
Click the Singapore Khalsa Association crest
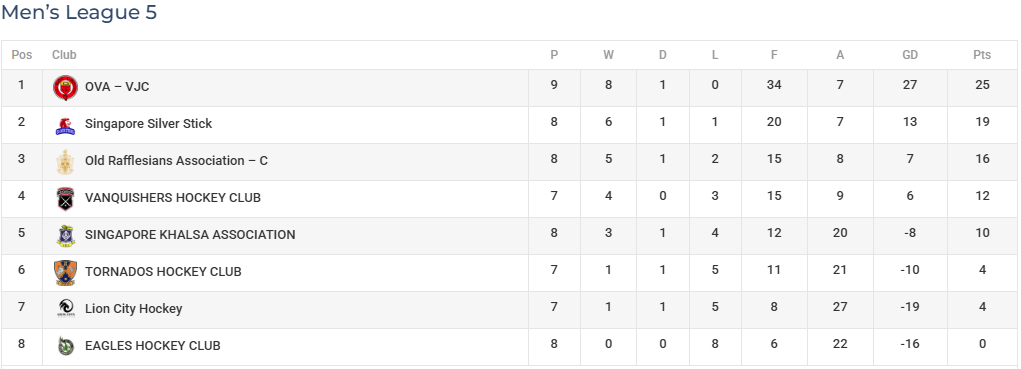tap(65, 236)
